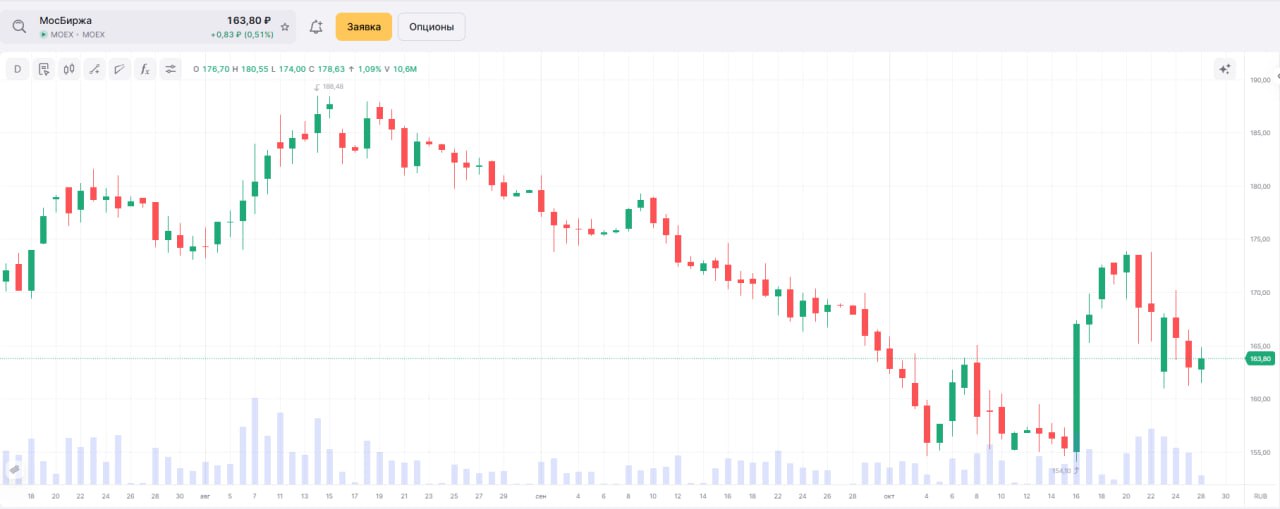This screenshot has width=1280, height=509.
Task: Click the current price label 163,80
Action: (1260, 359)
